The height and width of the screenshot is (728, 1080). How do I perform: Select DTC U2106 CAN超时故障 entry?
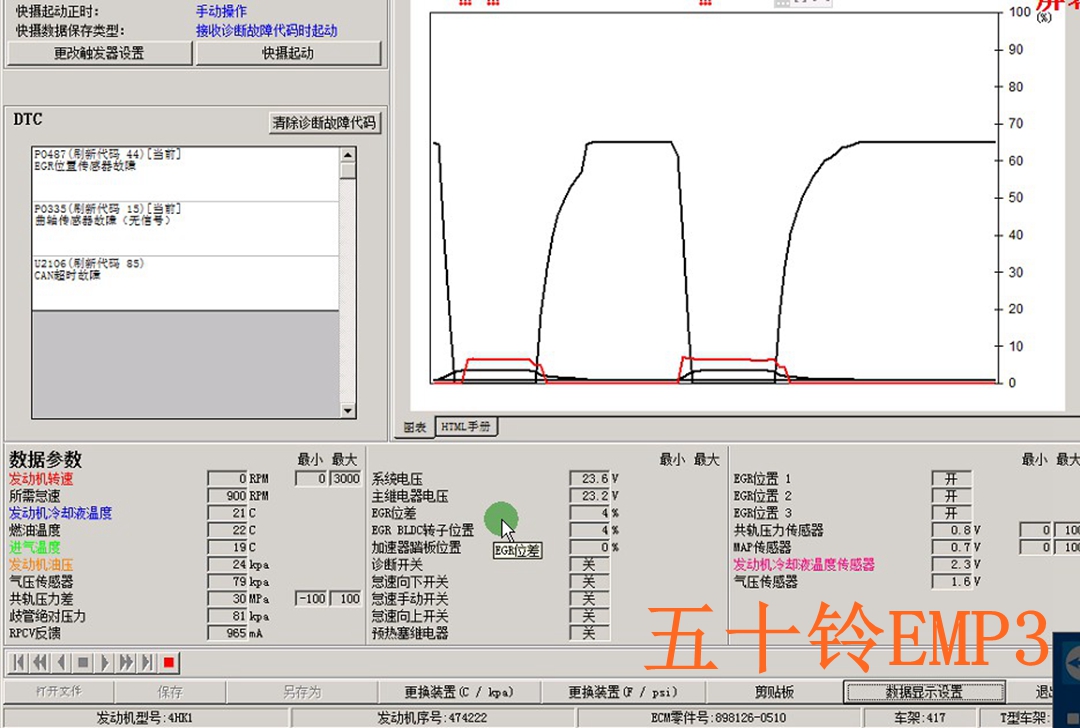185,283
